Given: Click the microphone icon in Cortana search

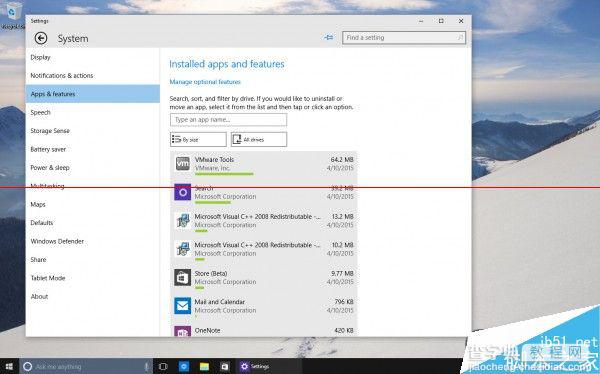Looking at the screenshot, I should (x=147, y=366).
